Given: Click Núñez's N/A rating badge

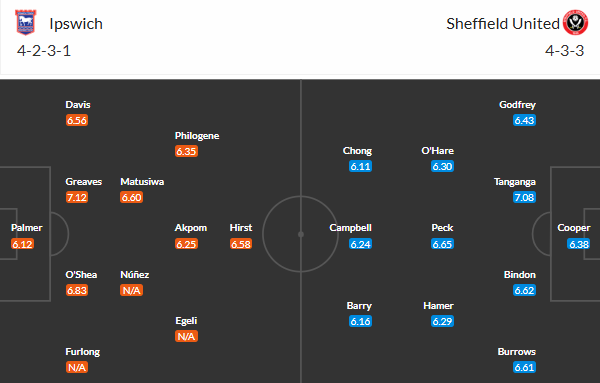Looking at the screenshot, I should (x=131, y=290).
